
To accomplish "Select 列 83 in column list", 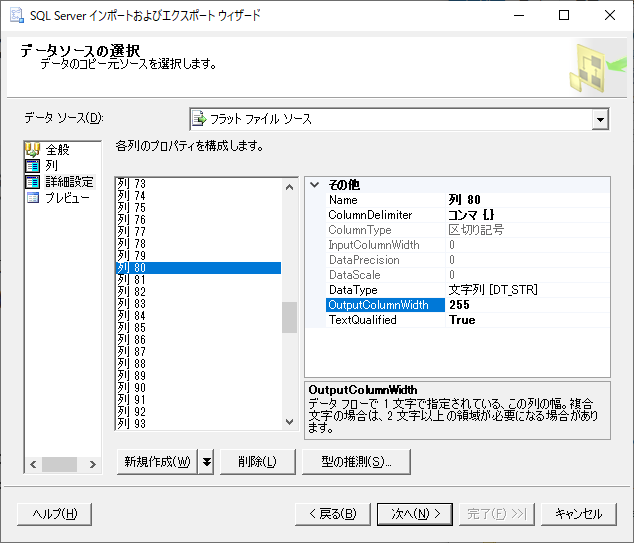I will pos(199,304).
